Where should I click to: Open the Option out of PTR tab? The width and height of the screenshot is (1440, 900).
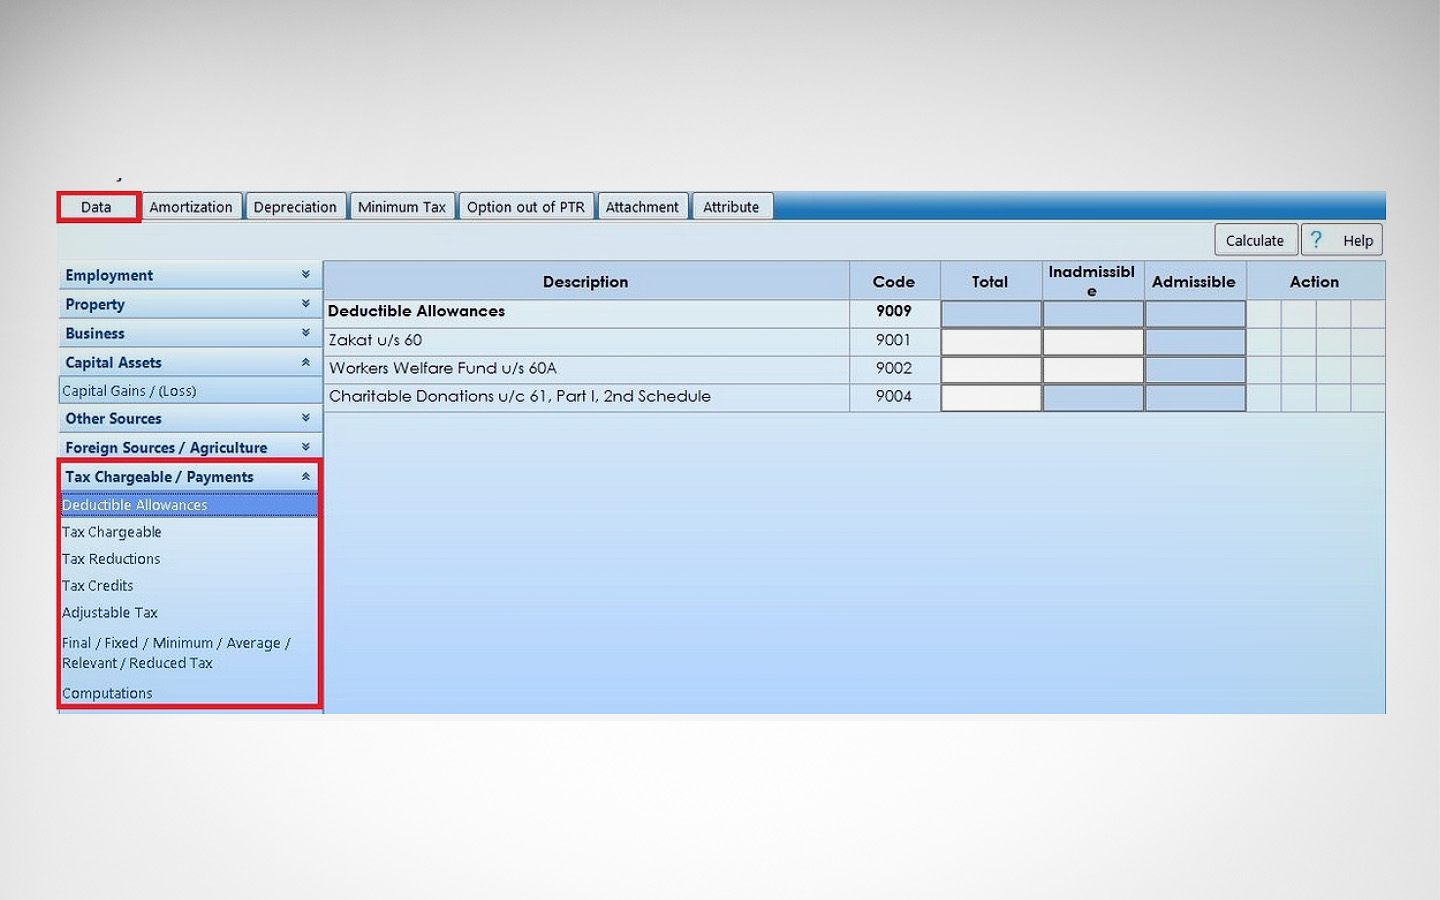coord(526,206)
